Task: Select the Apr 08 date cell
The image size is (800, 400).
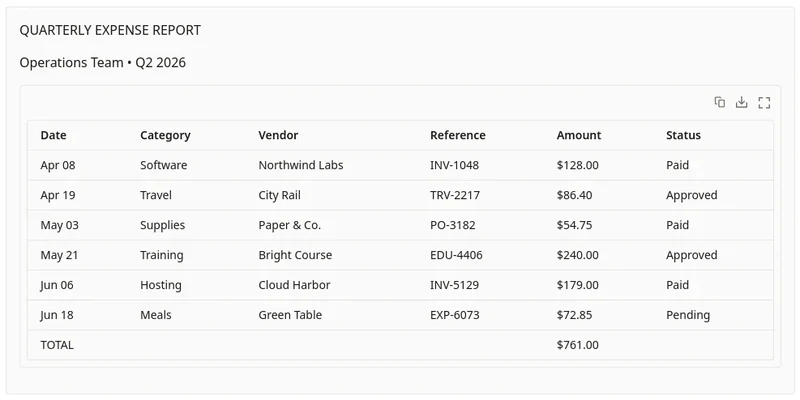Action: tap(58, 165)
